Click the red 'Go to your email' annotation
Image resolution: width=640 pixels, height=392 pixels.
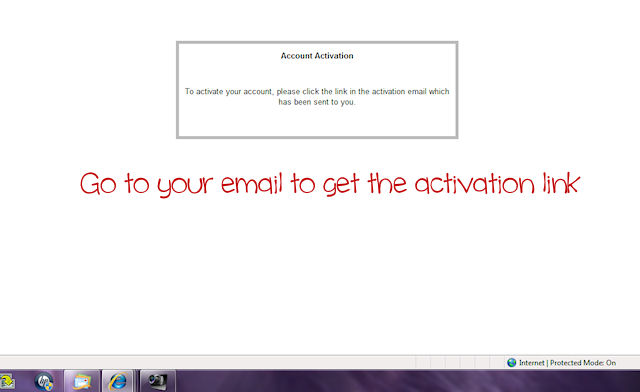pyautogui.click(x=330, y=184)
